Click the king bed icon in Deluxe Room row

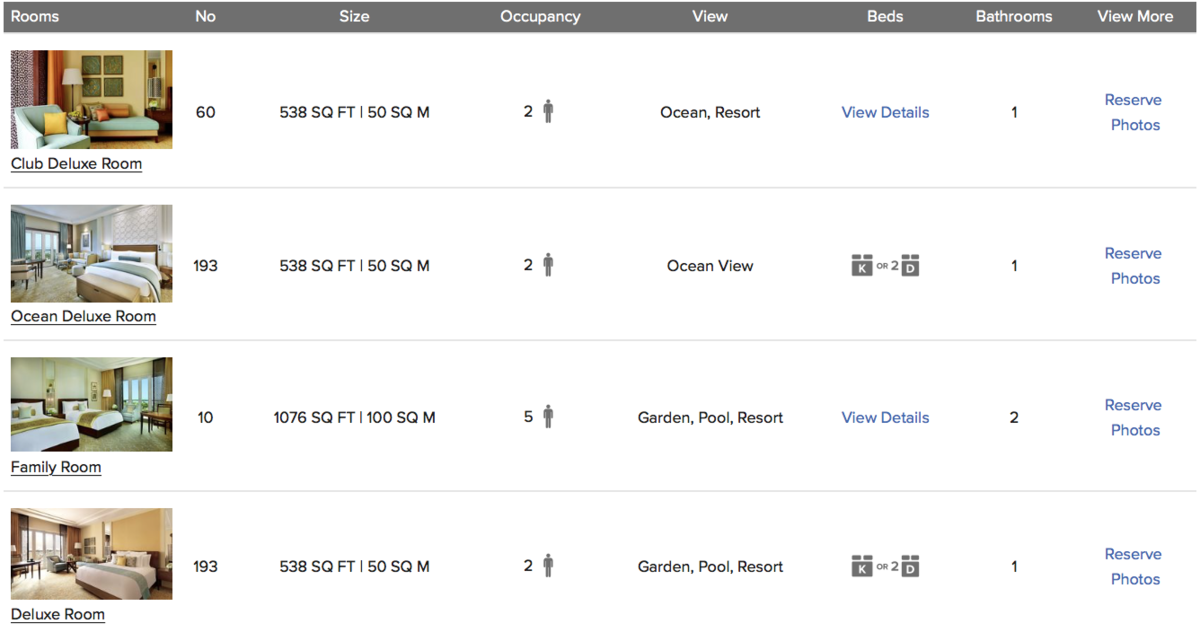pyautogui.click(x=862, y=567)
